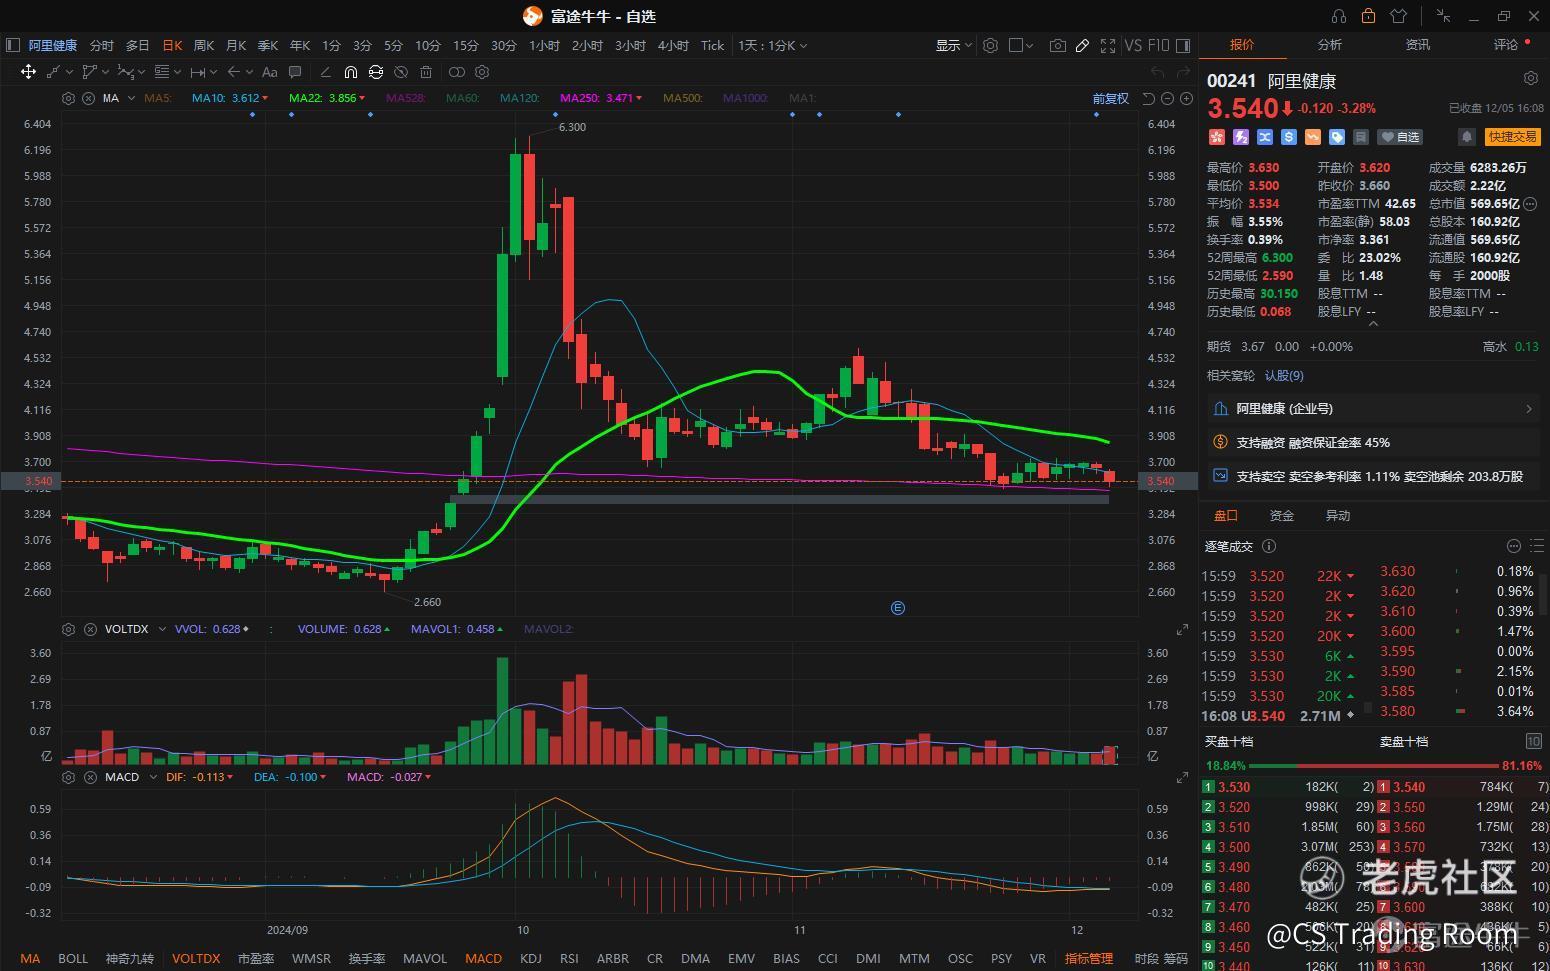
Task: Open the 资讯 news tab
Action: pos(1418,45)
